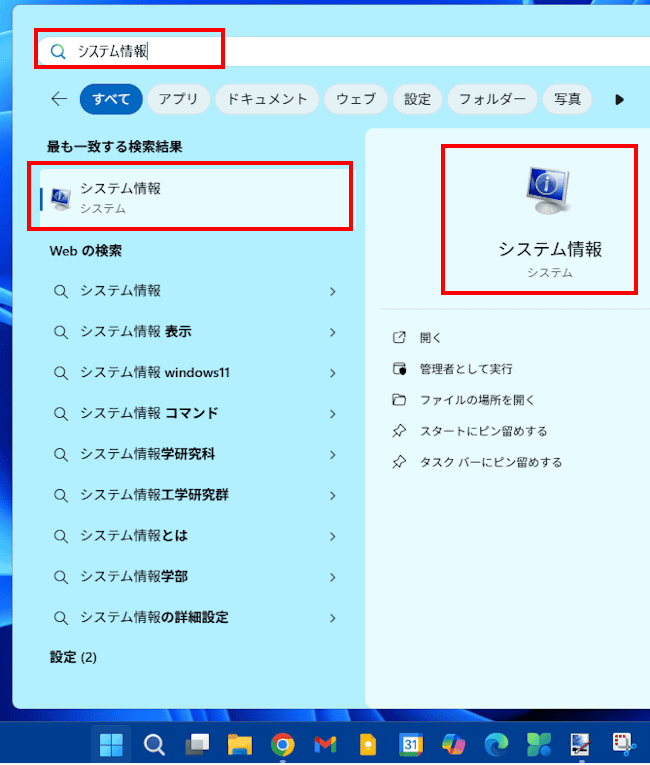Switch to the ウェブ filter tab

356,99
